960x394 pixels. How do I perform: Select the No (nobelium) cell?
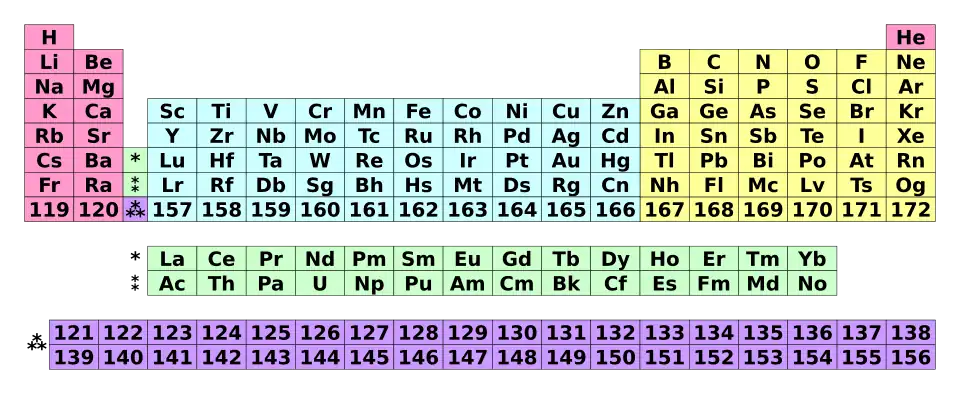[x=812, y=283]
